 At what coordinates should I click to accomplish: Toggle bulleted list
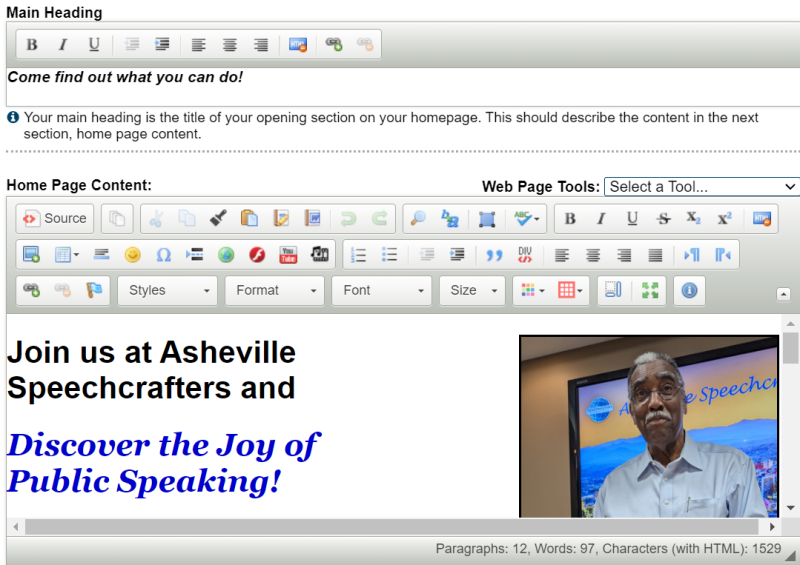coord(389,254)
